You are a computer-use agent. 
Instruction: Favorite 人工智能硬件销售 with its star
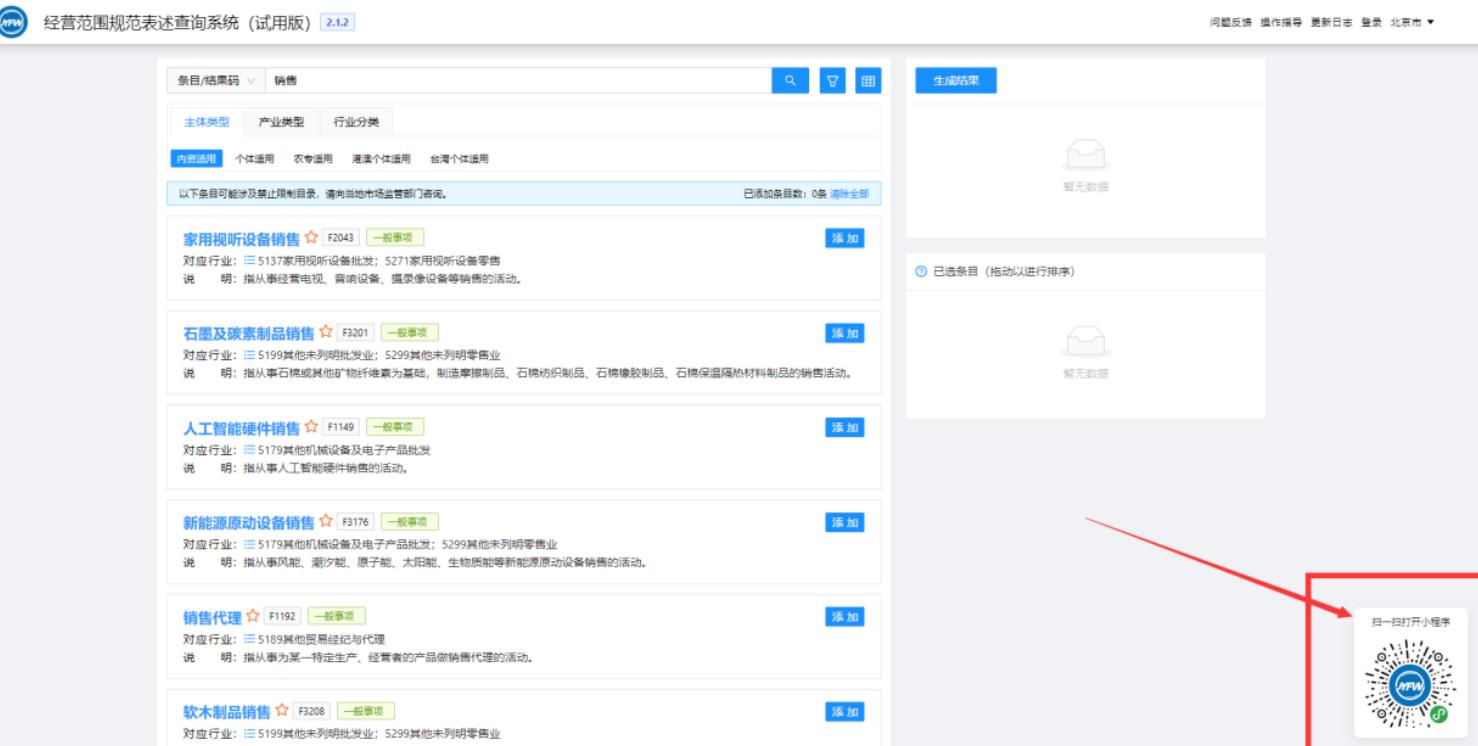point(311,427)
